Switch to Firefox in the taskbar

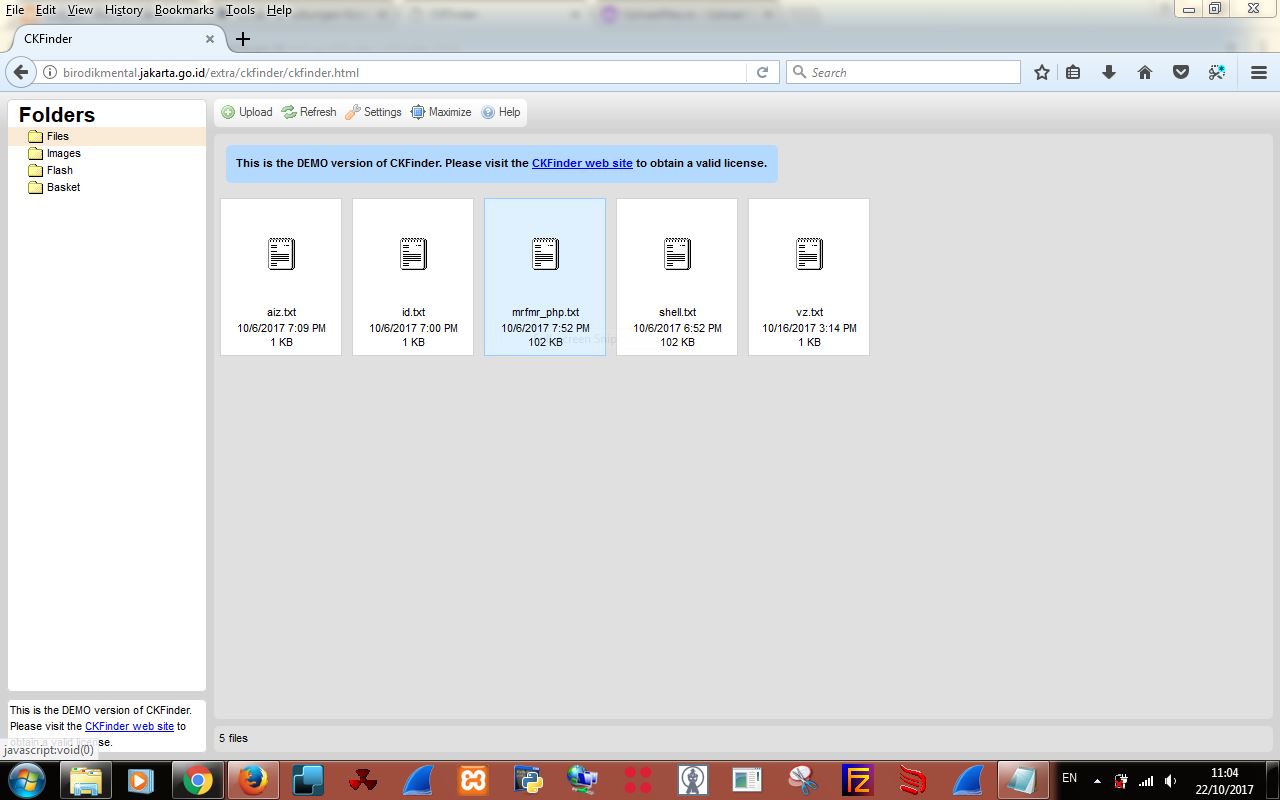coord(254,780)
